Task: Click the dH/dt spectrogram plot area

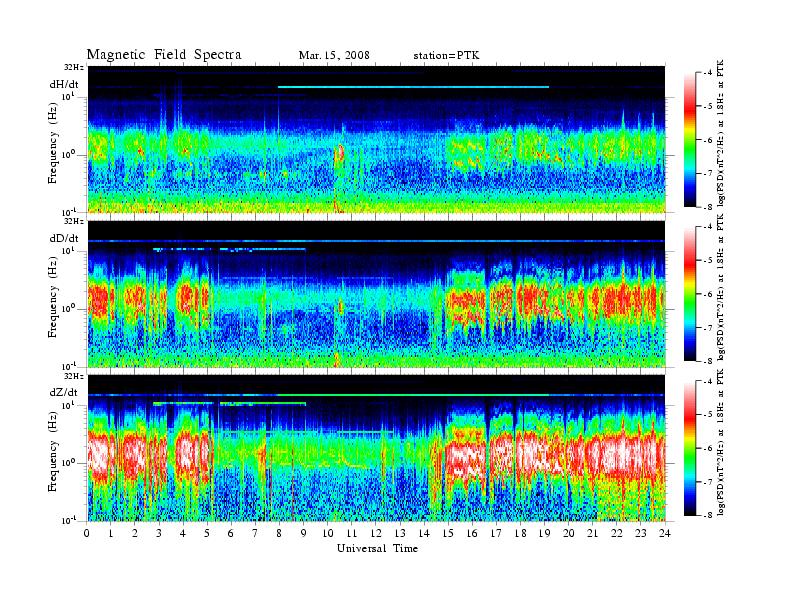Action: [377, 139]
